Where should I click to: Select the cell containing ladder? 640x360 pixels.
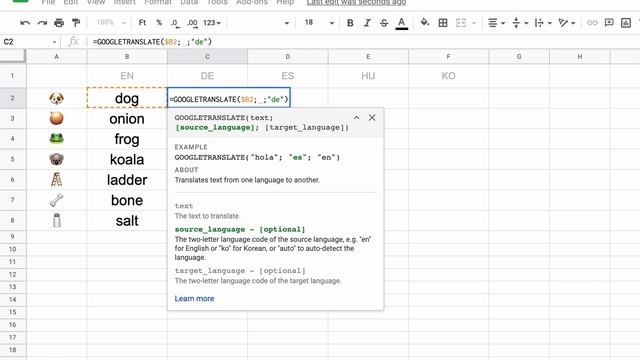pos(127,180)
